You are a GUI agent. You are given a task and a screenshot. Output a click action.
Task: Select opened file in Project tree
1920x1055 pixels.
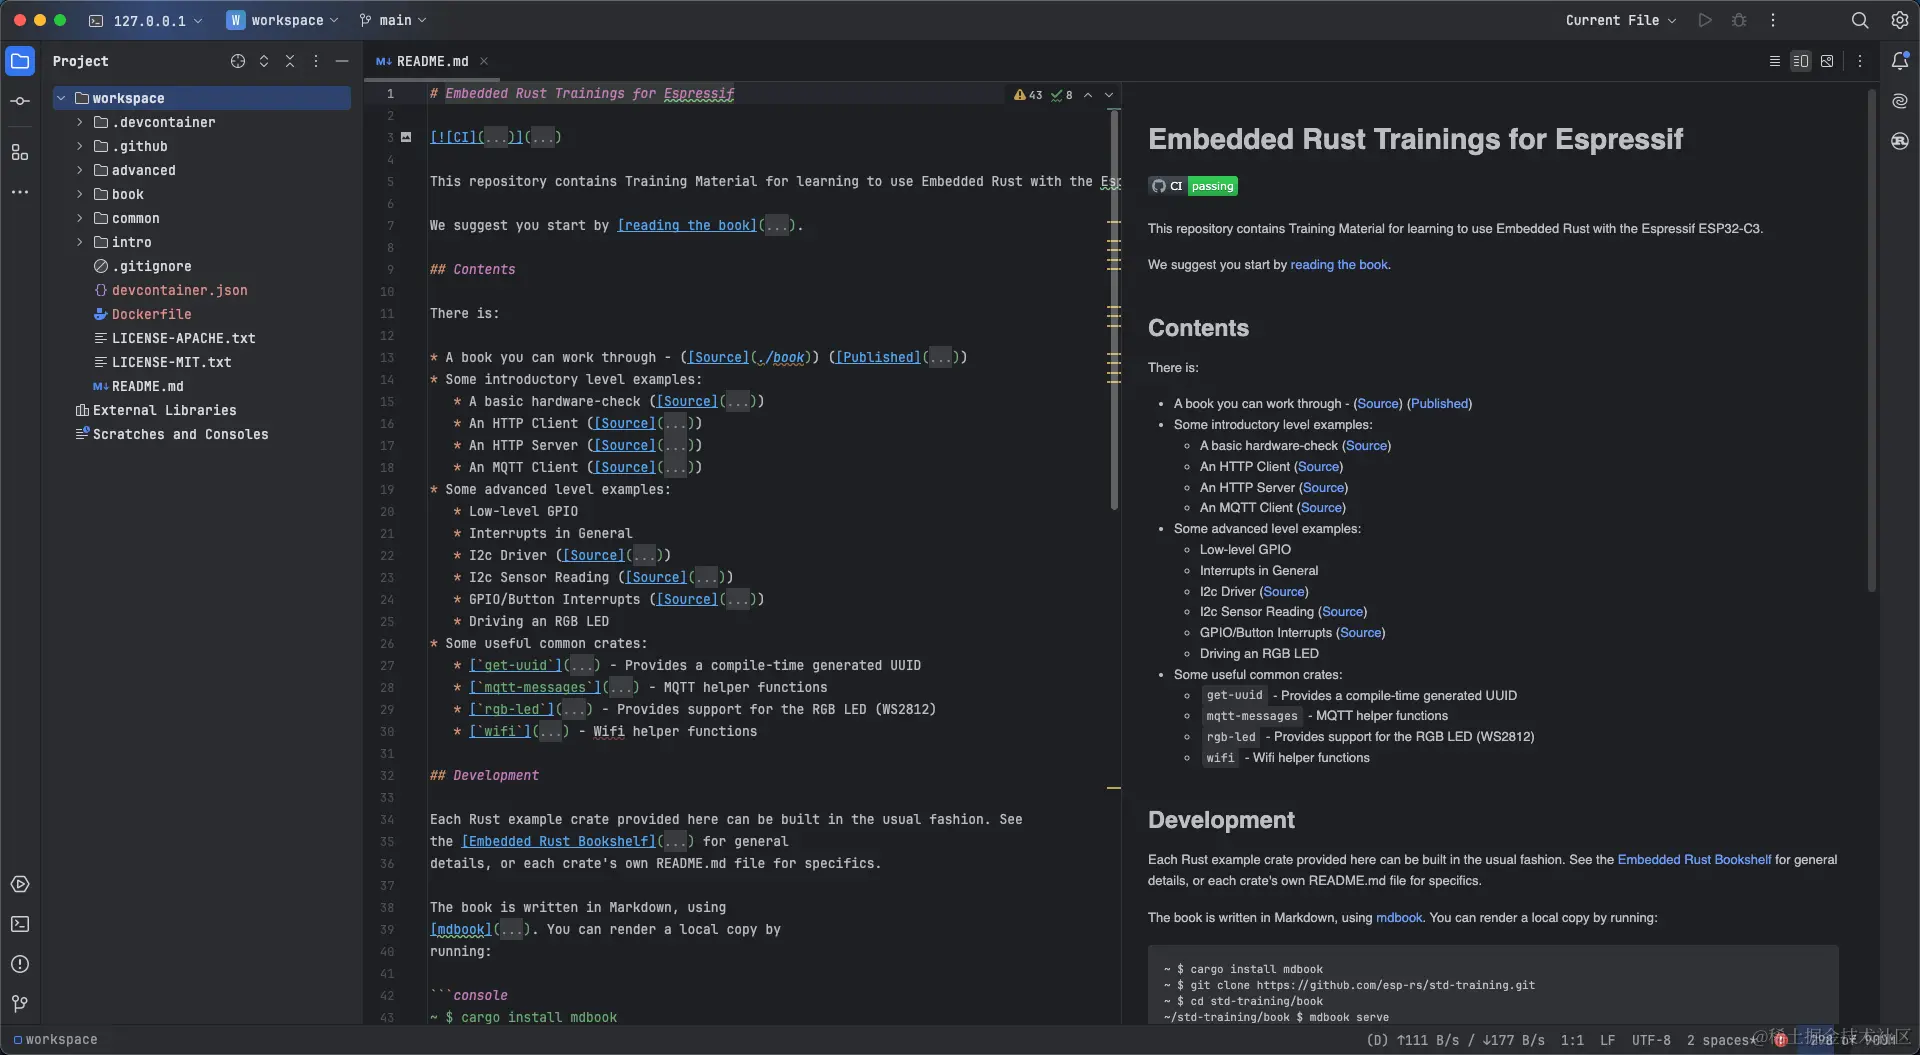click(x=238, y=61)
